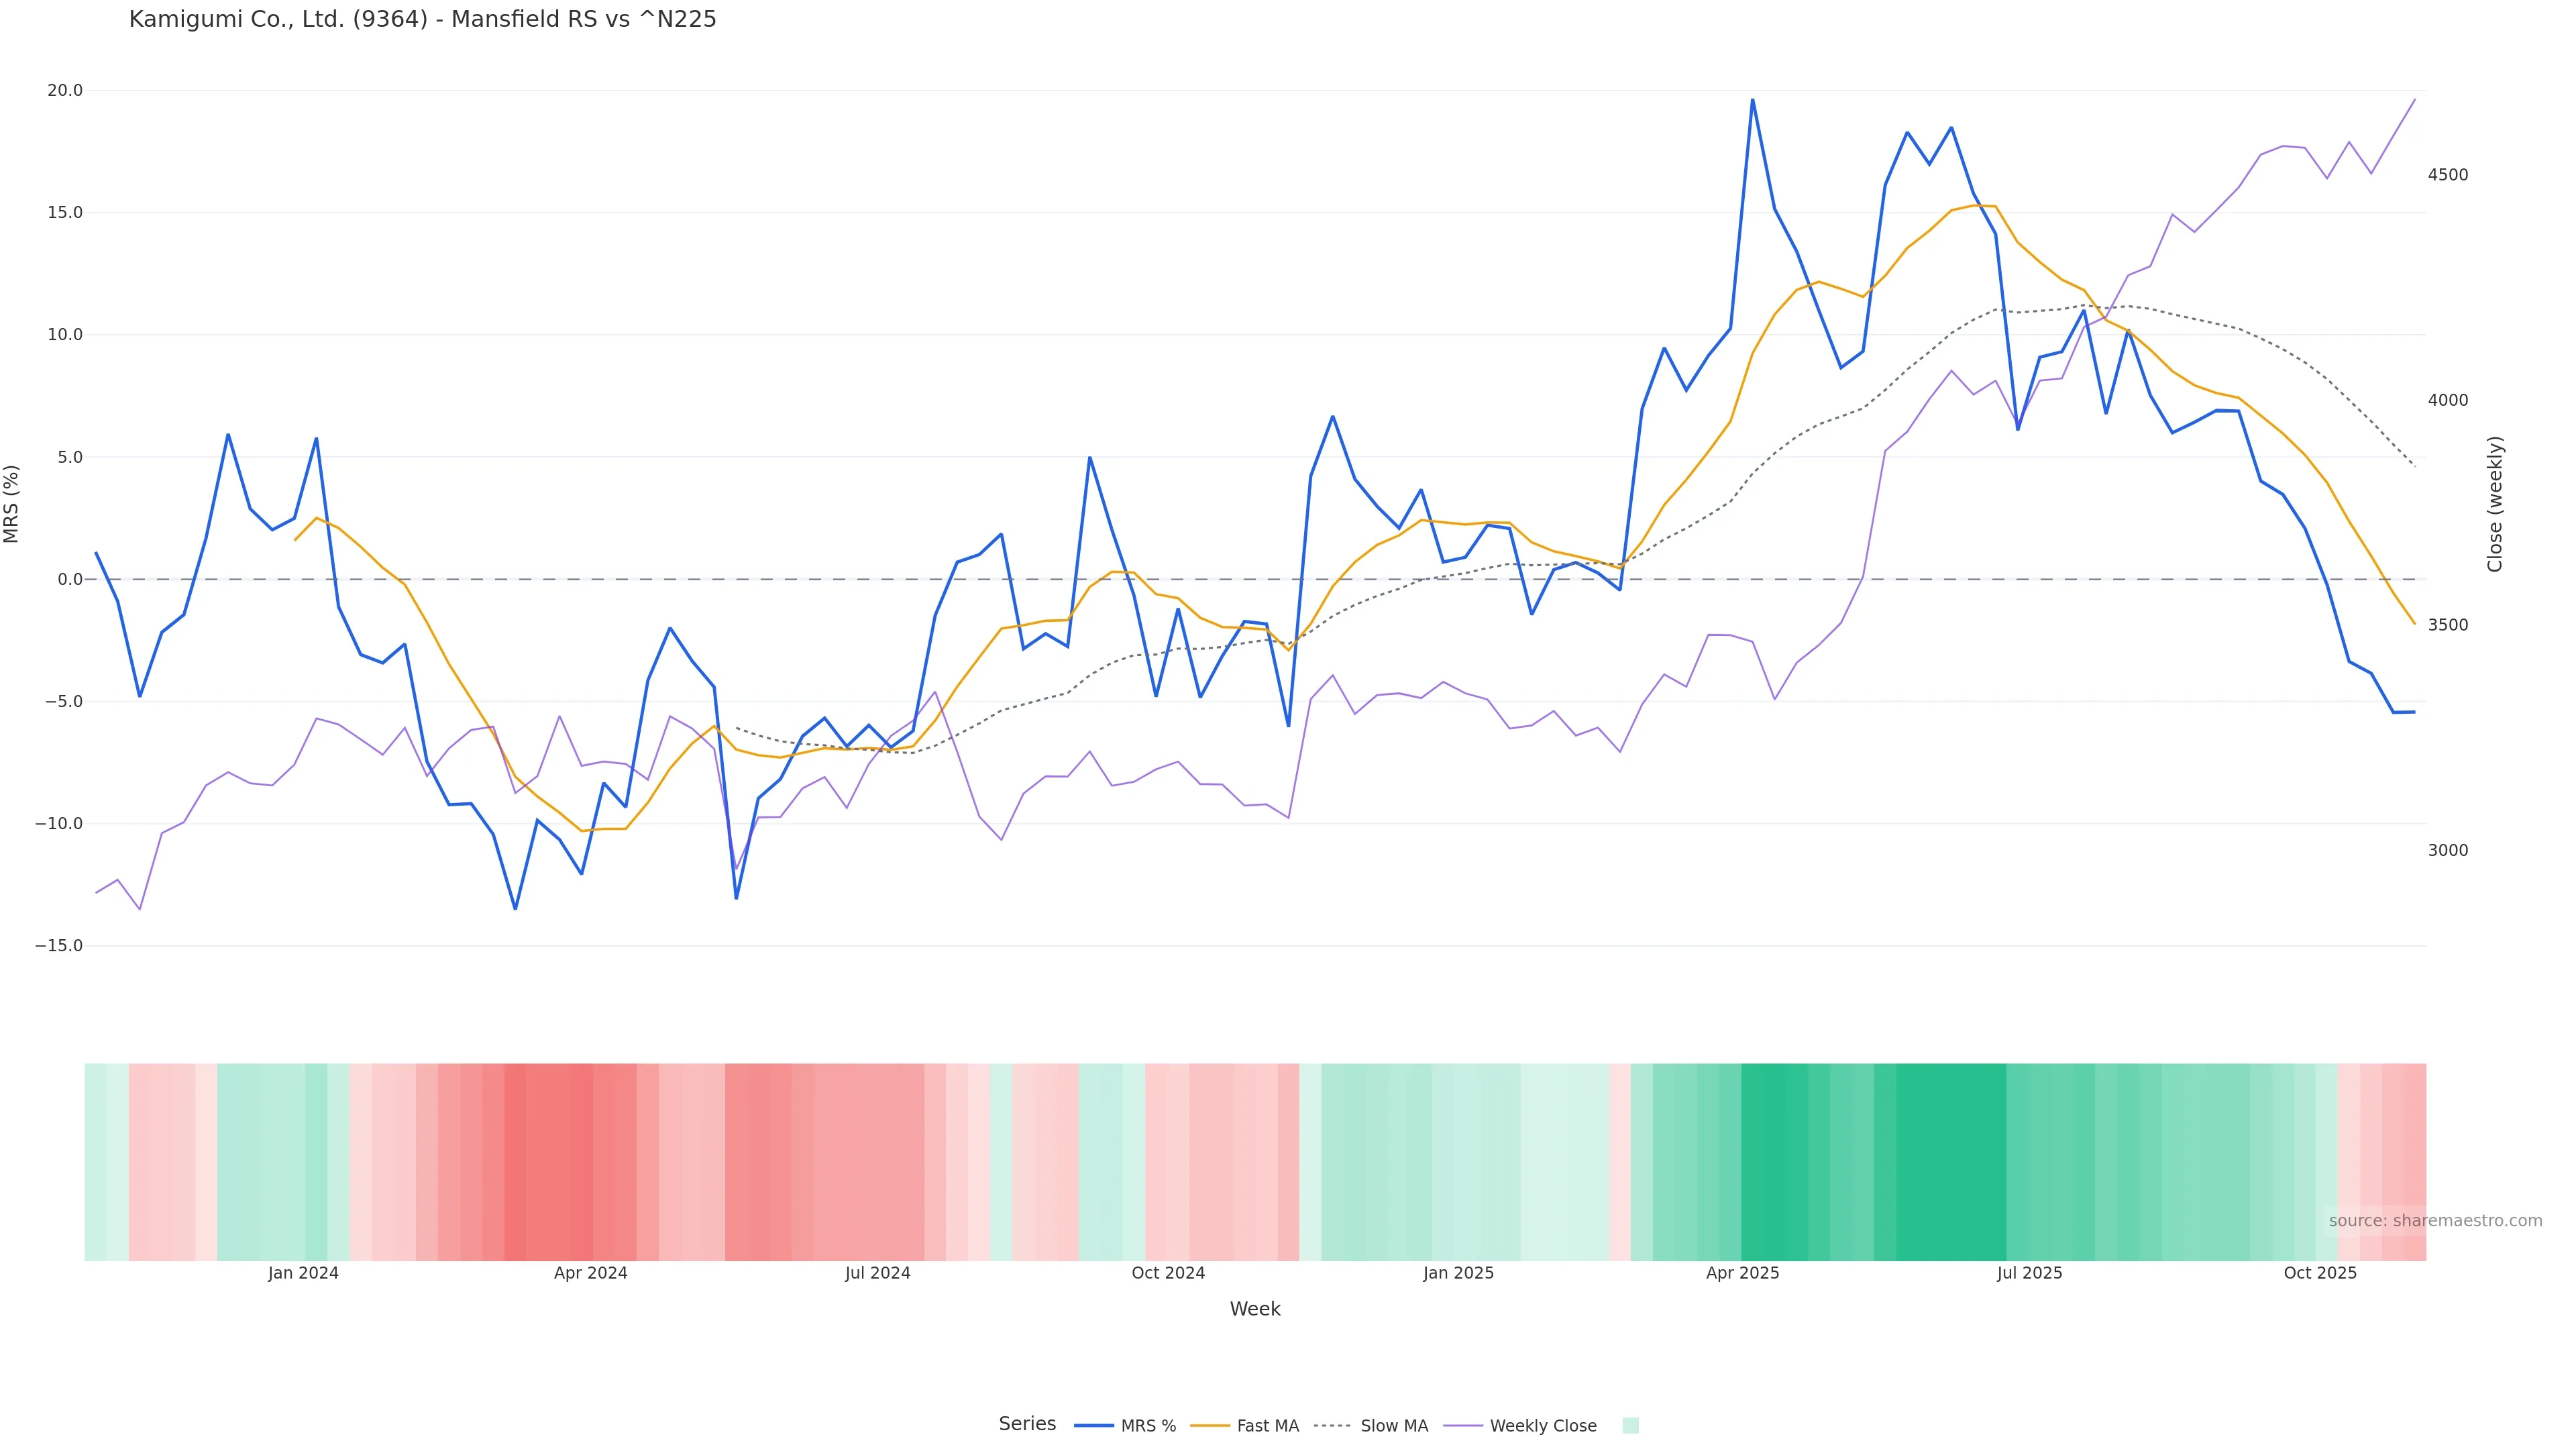Select the Jan 2024 x-axis tick label
This screenshot has width=2576, height=1449.
(x=303, y=1273)
